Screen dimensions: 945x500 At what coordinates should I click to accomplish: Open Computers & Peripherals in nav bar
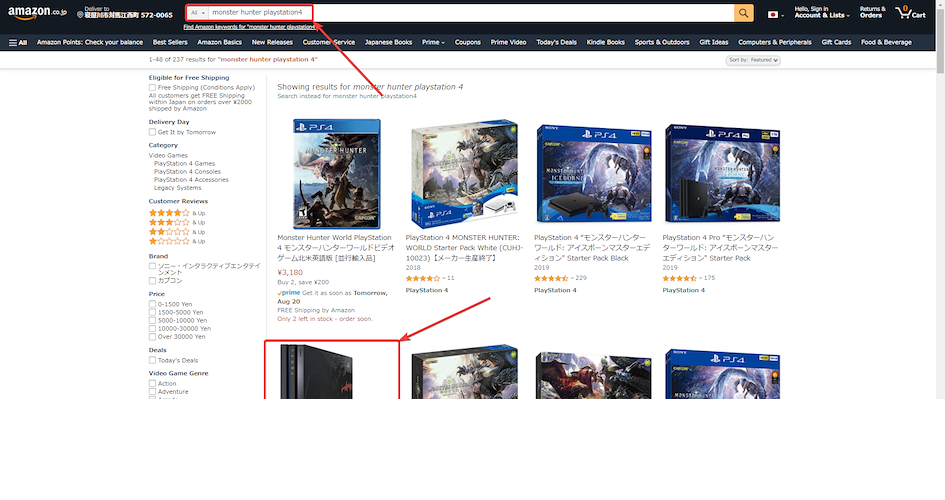(x=774, y=43)
